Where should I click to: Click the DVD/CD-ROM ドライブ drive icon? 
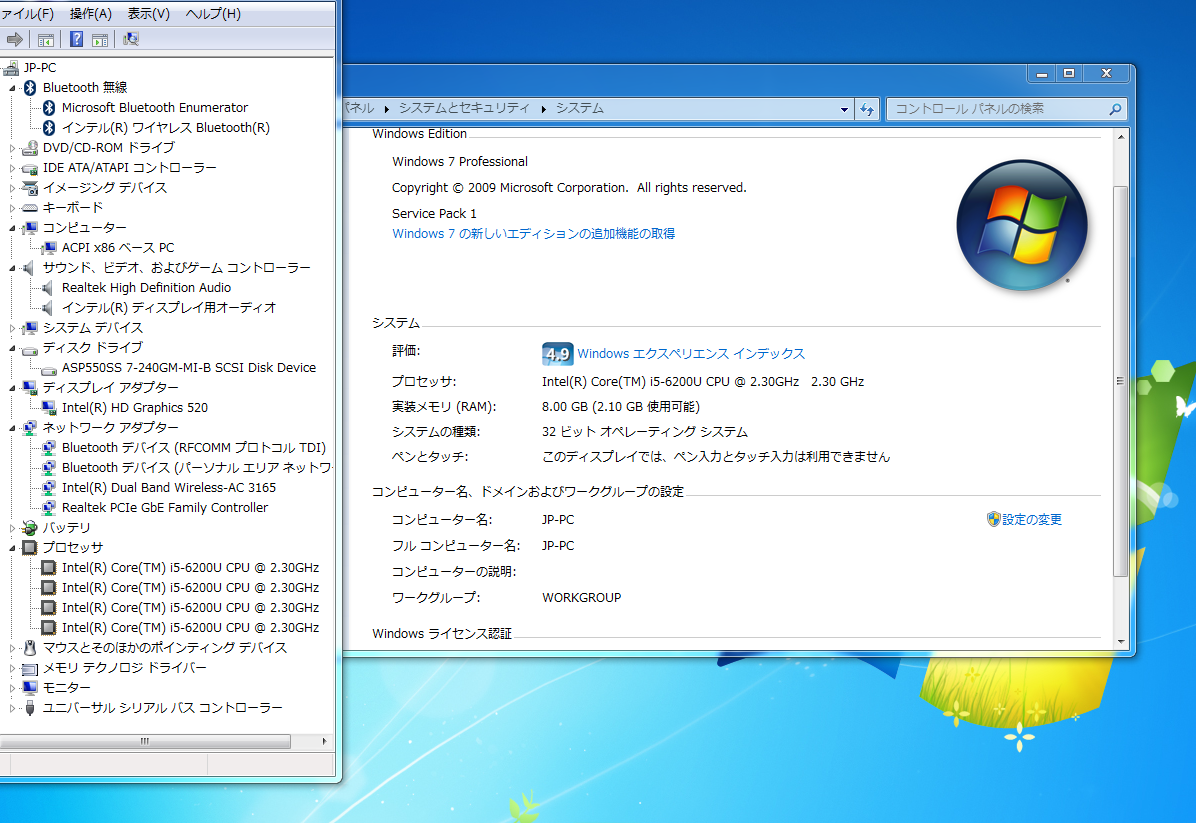(x=30, y=147)
